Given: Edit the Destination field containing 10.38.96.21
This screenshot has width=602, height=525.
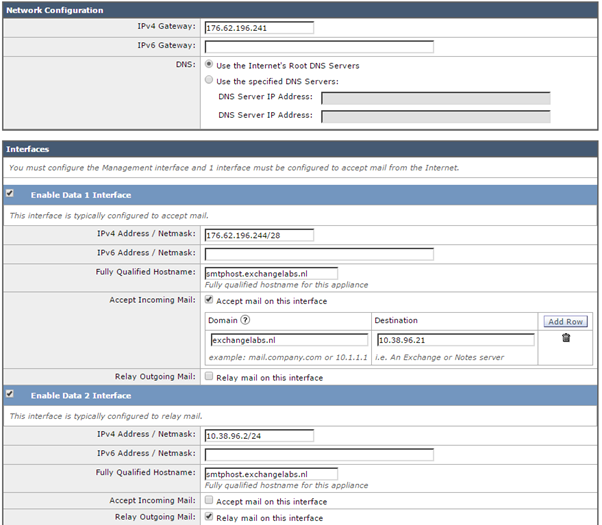Looking at the screenshot, I should (454, 340).
